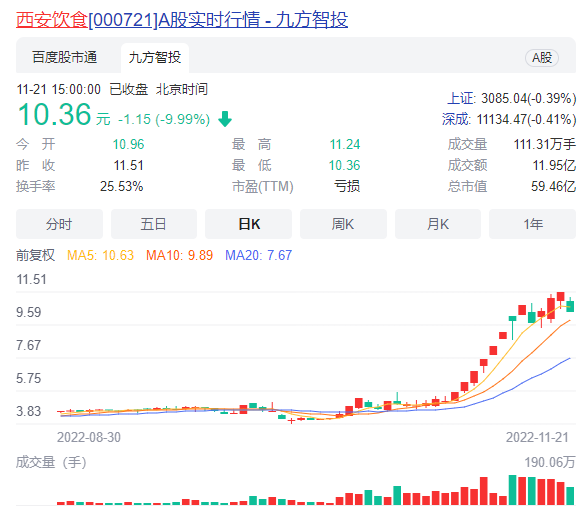Image resolution: width=585 pixels, height=515 pixels.
Task: Click the 上证 index quote
Action: pyautogui.click(x=512, y=99)
